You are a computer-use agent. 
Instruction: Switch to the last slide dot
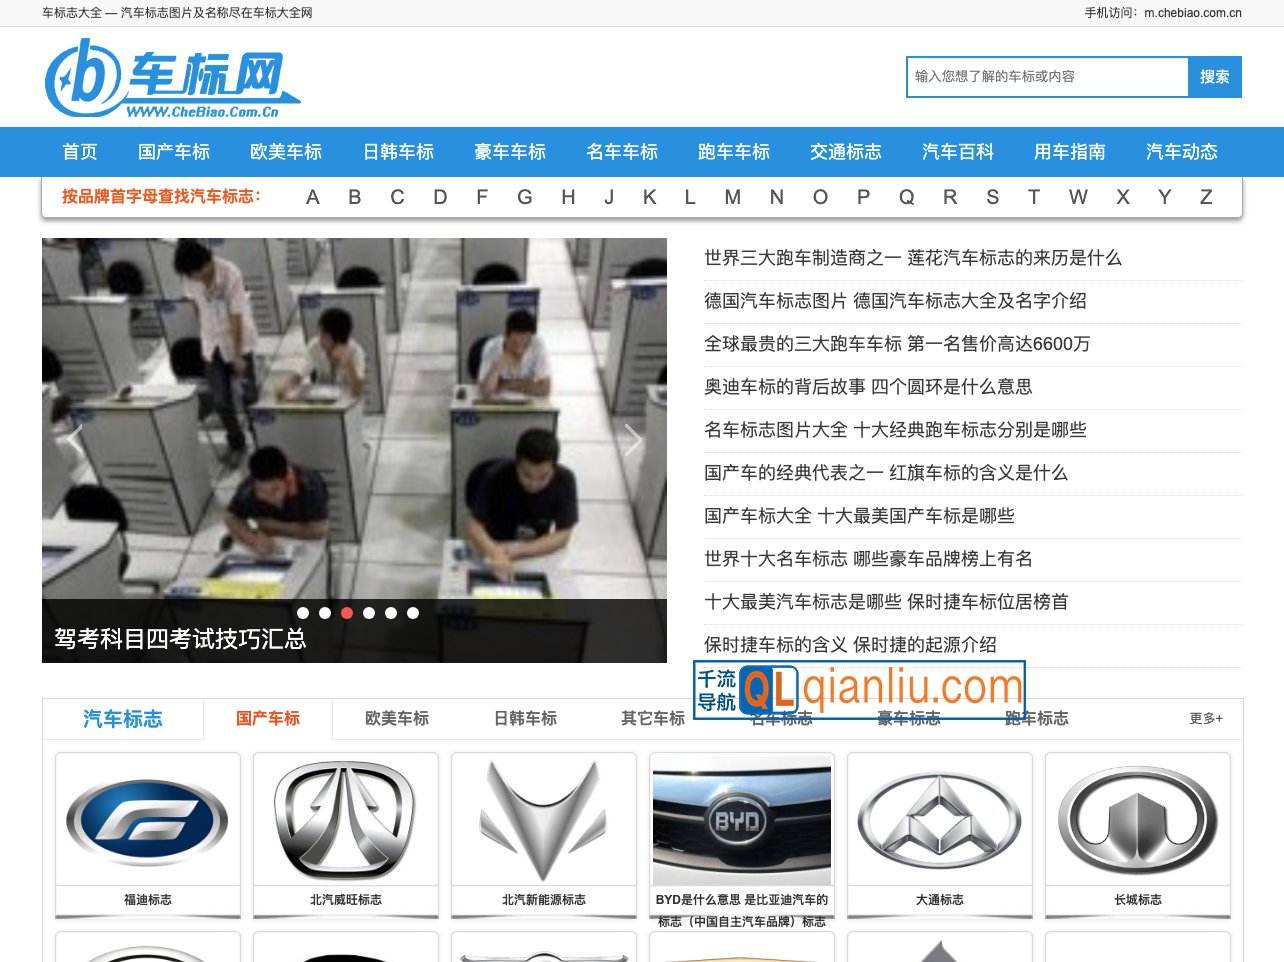(413, 613)
